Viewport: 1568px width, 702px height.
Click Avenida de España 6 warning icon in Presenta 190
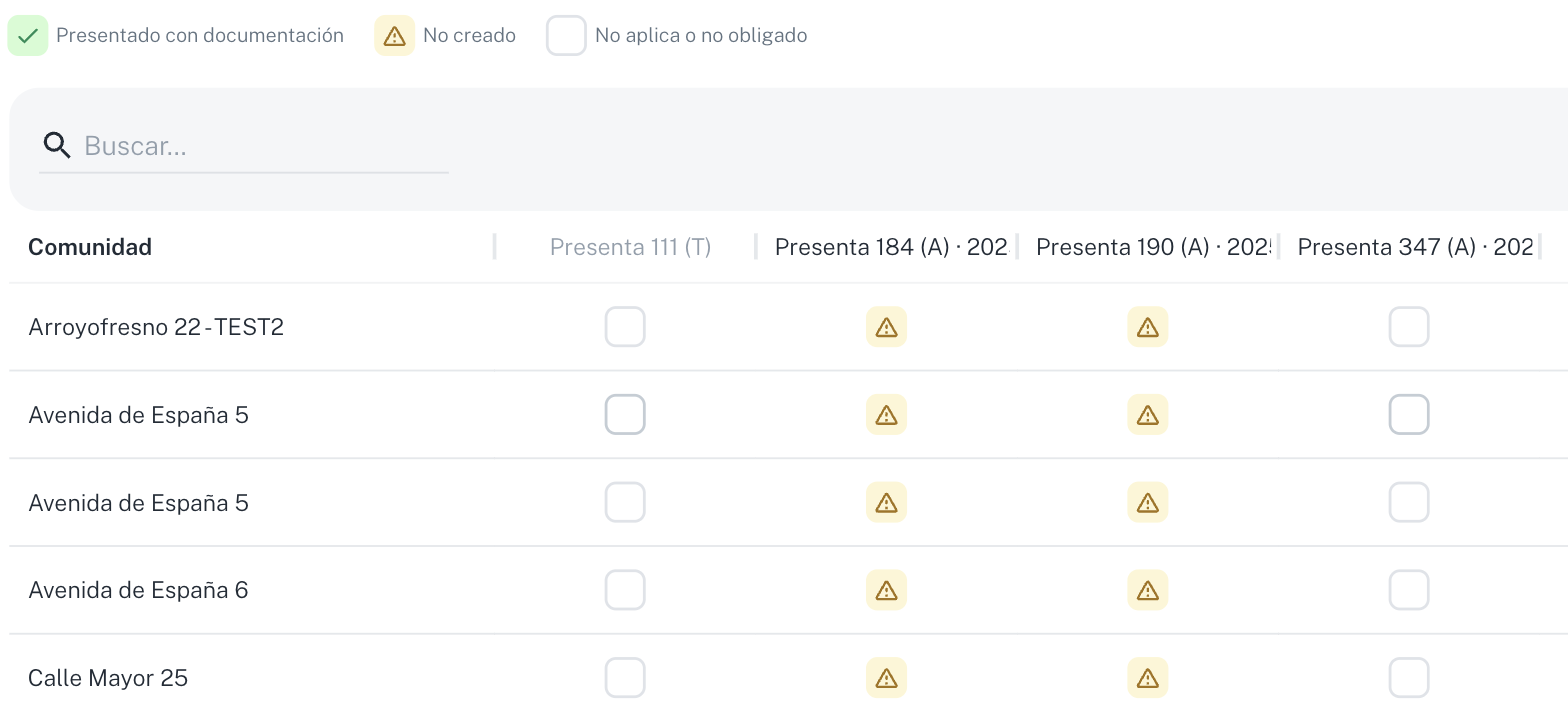tap(1148, 590)
